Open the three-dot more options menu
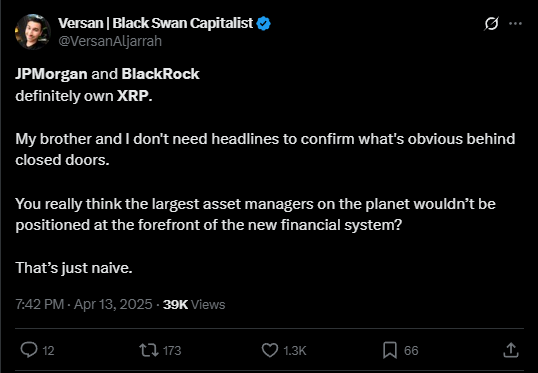 (x=515, y=23)
